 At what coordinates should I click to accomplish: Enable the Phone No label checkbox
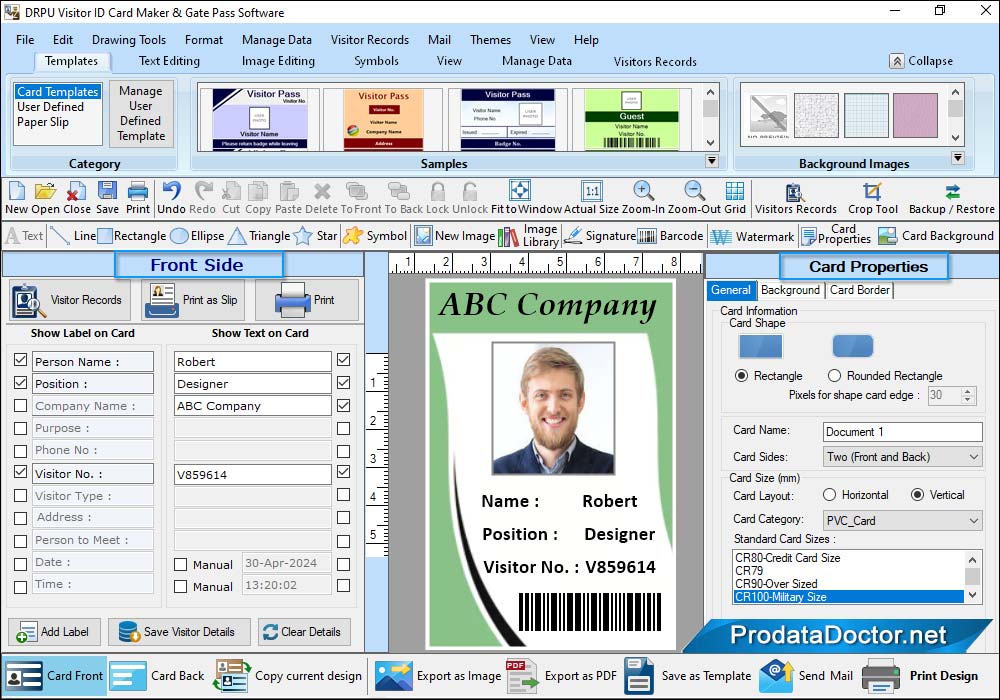point(20,451)
